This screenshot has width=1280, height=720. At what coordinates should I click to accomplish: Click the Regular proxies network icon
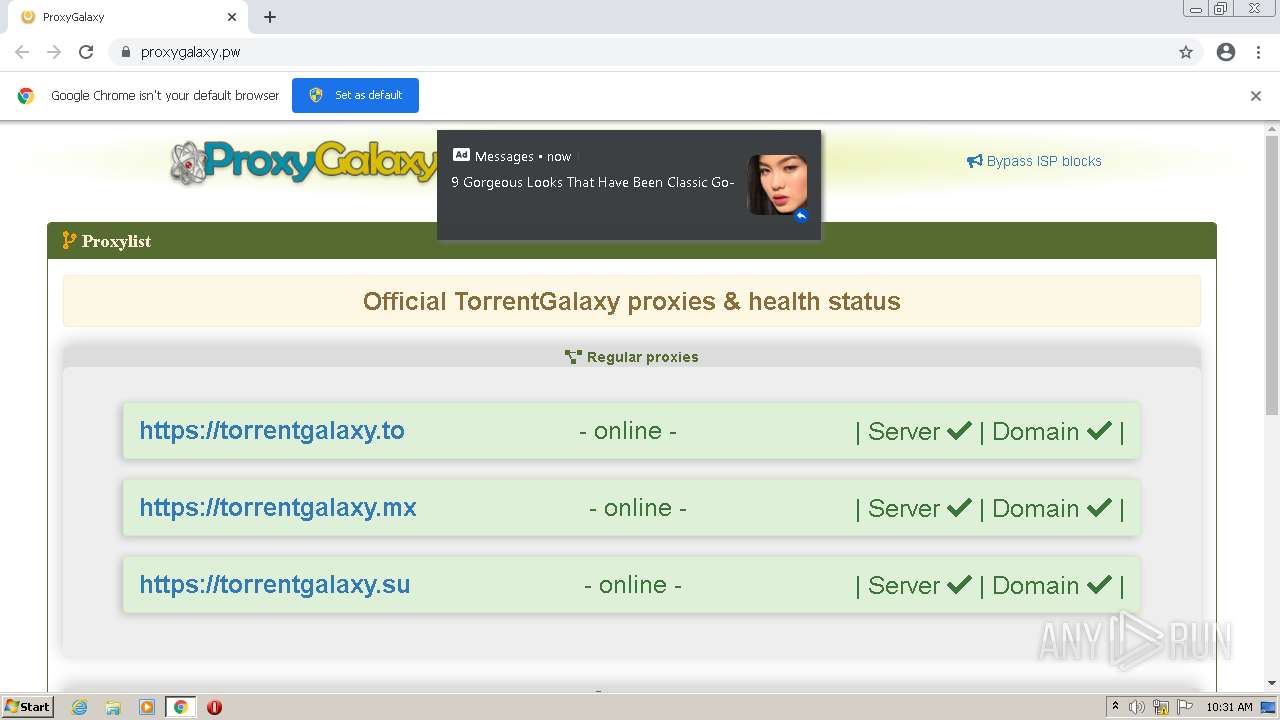573,357
